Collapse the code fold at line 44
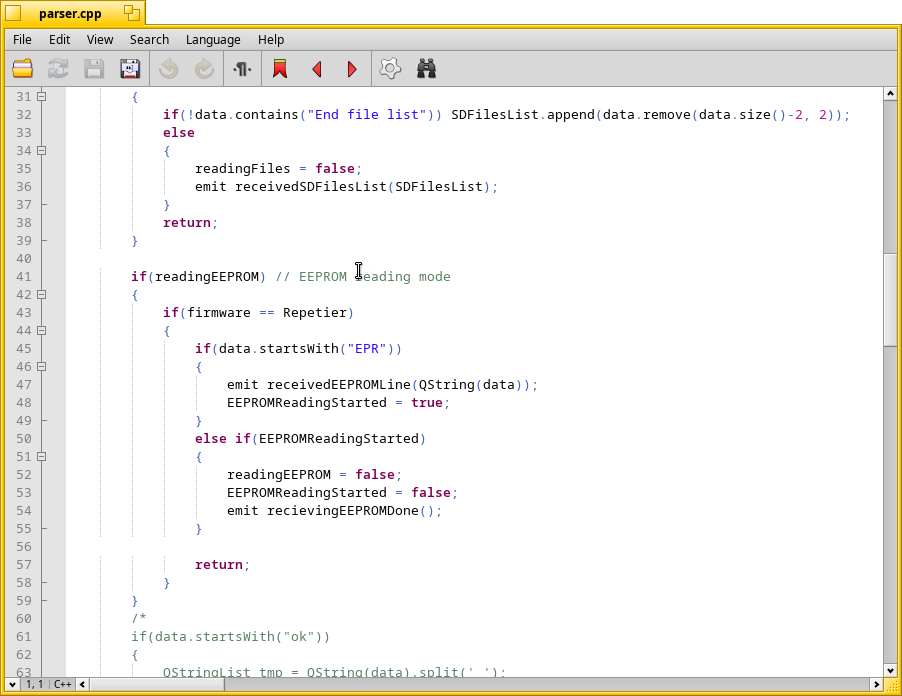This screenshot has height=696, width=902. click(41, 331)
